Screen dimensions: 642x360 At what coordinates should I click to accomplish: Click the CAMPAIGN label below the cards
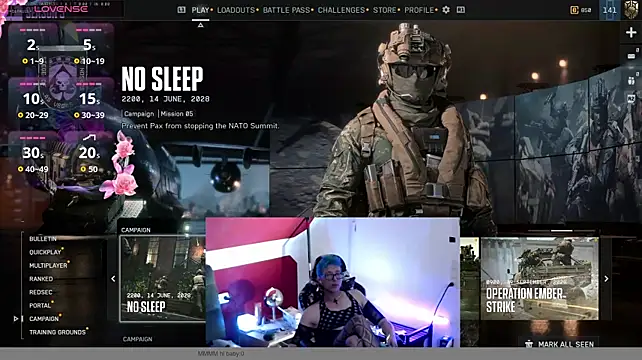coord(138,339)
